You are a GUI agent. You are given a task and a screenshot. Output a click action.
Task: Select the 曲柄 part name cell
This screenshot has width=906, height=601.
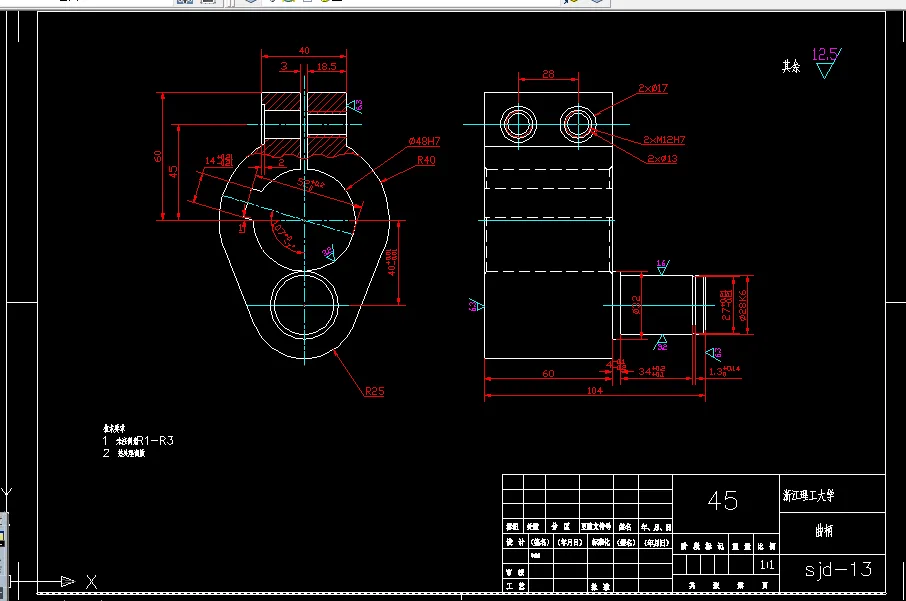pos(824,530)
